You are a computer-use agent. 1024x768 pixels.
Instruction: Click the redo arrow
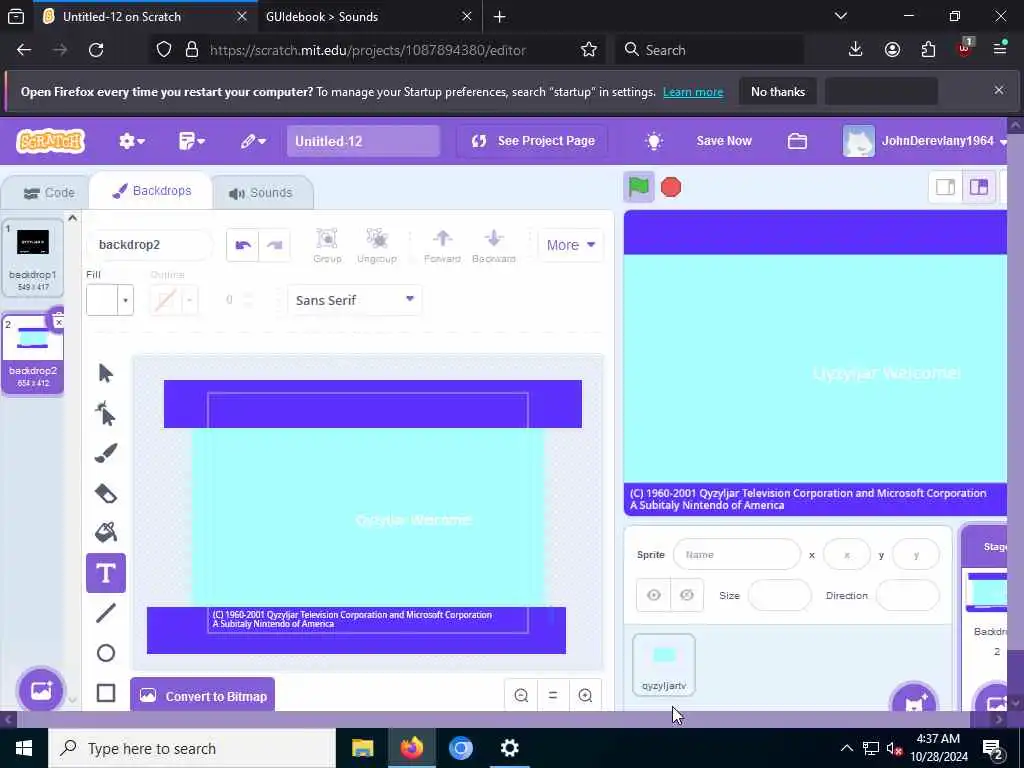coord(274,245)
